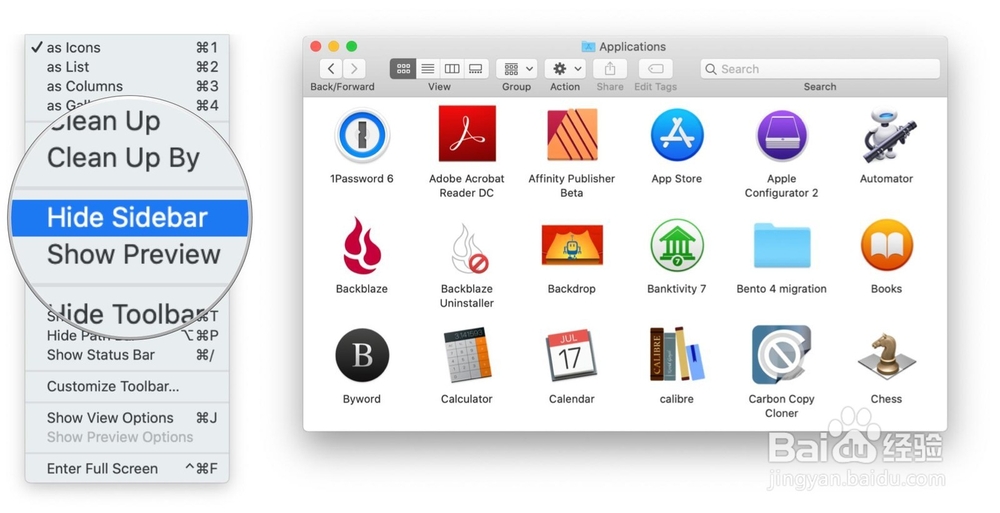The image size is (1000, 513).
Task: Go forward with the Forward arrow
Action: click(355, 68)
